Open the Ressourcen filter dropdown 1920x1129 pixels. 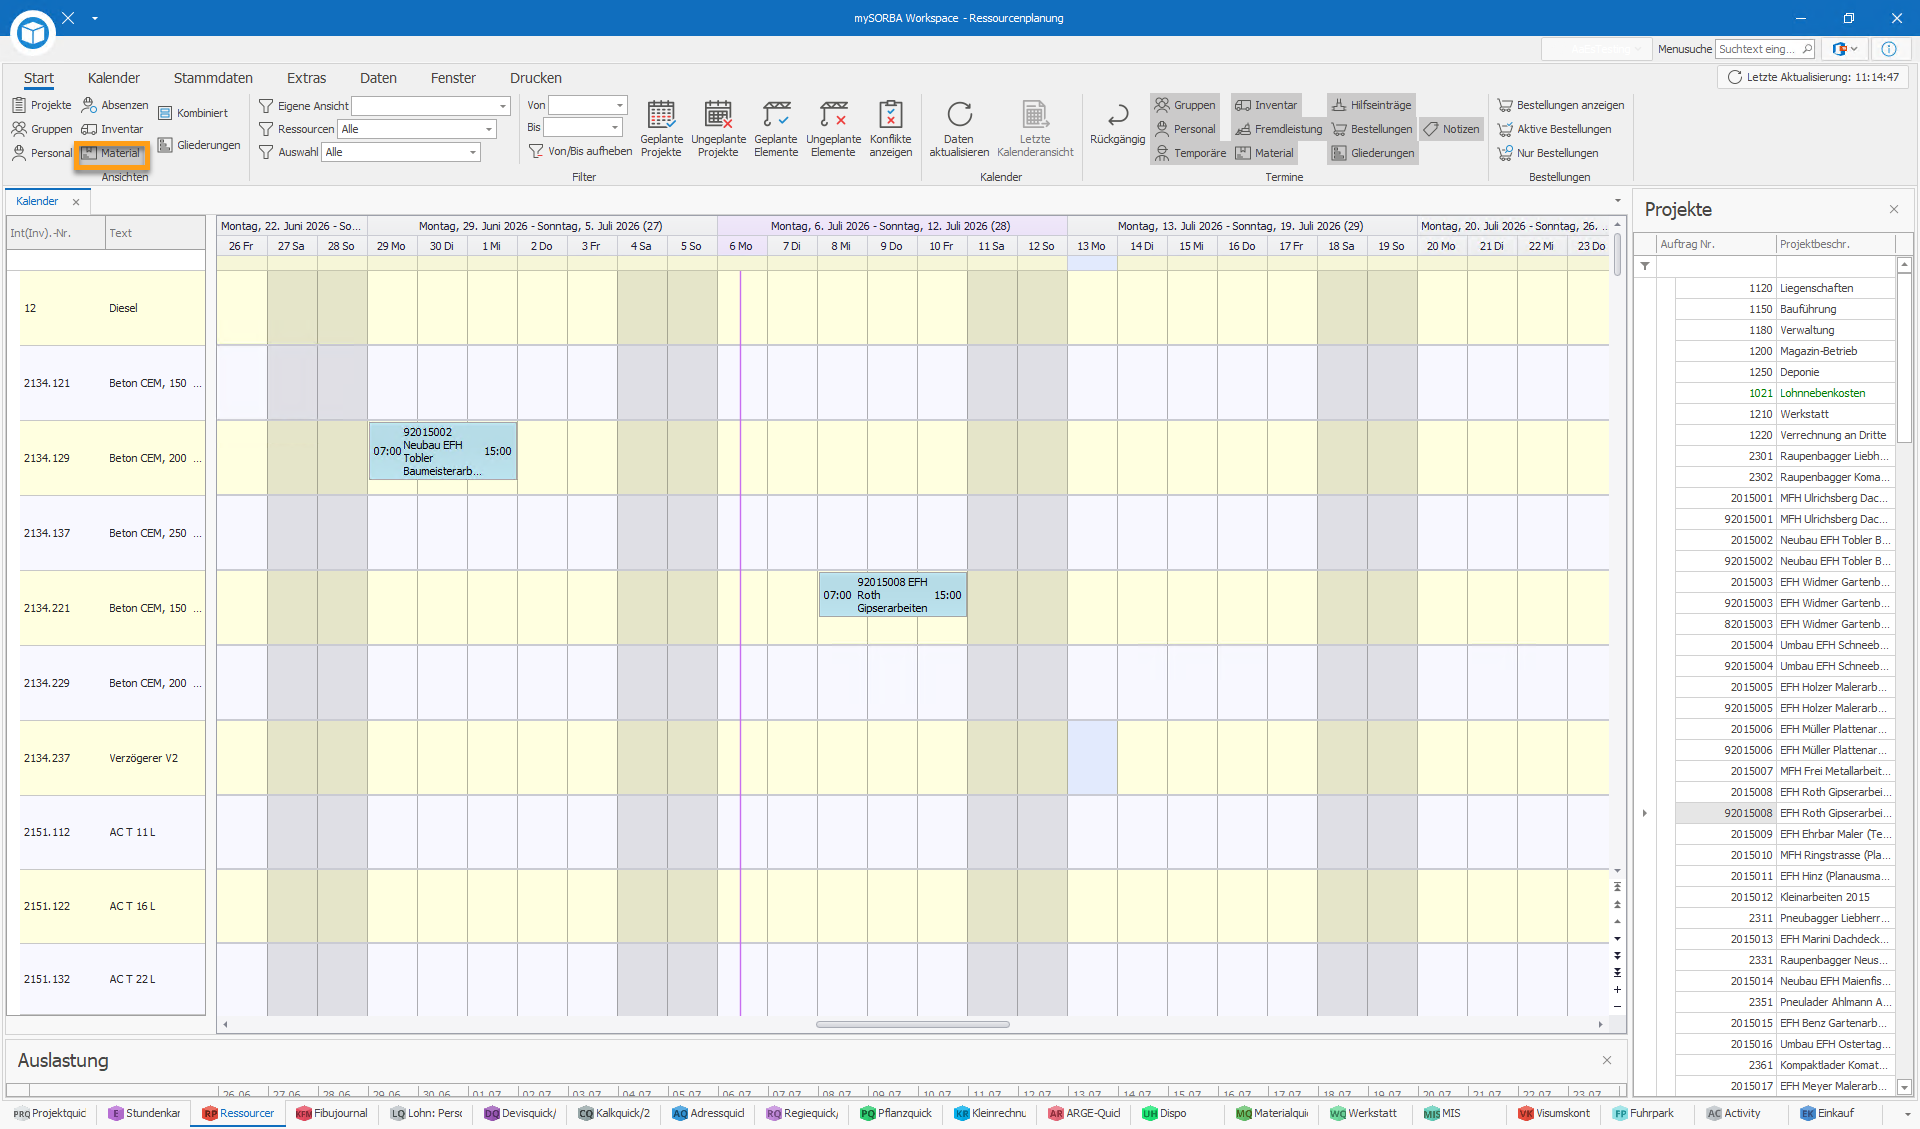488,129
